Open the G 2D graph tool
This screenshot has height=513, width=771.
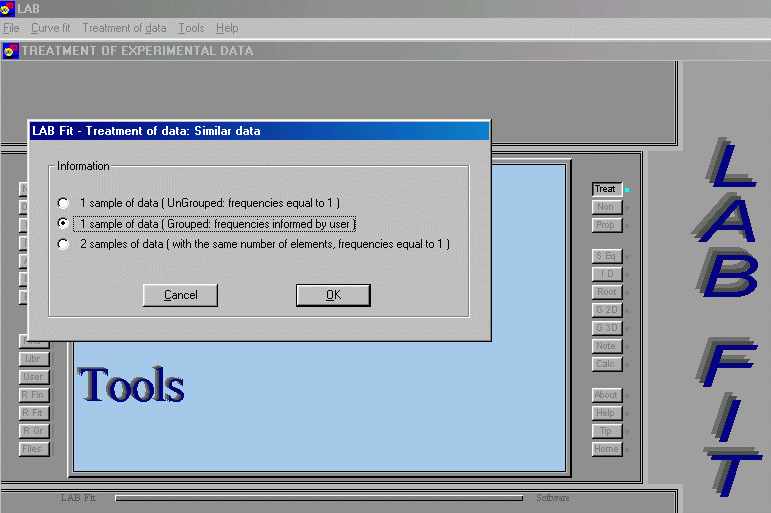(x=607, y=310)
